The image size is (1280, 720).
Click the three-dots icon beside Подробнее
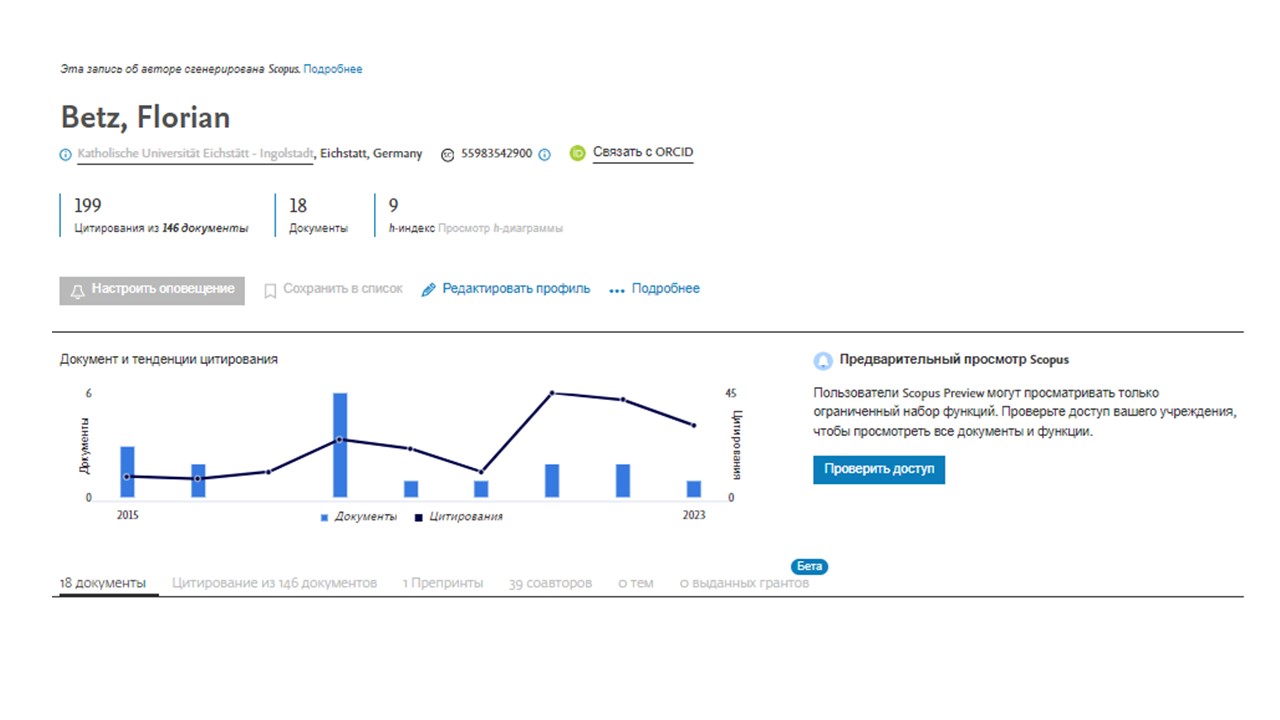(616, 290)
